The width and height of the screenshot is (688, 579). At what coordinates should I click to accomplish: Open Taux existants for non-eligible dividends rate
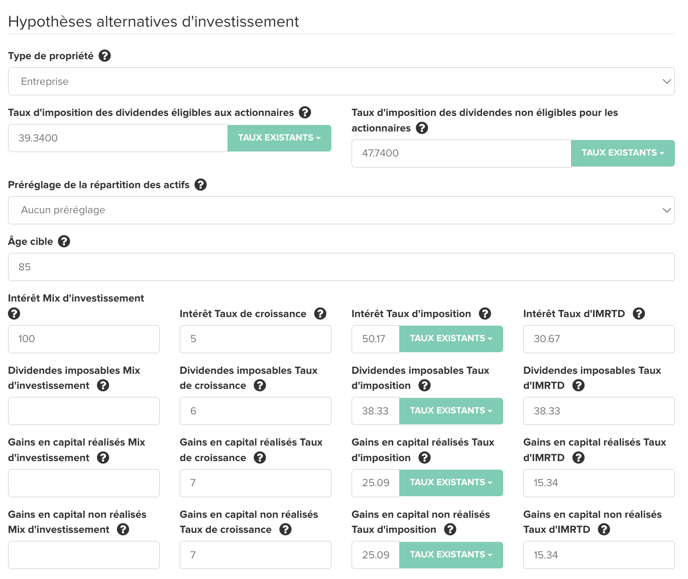(623, 153)
